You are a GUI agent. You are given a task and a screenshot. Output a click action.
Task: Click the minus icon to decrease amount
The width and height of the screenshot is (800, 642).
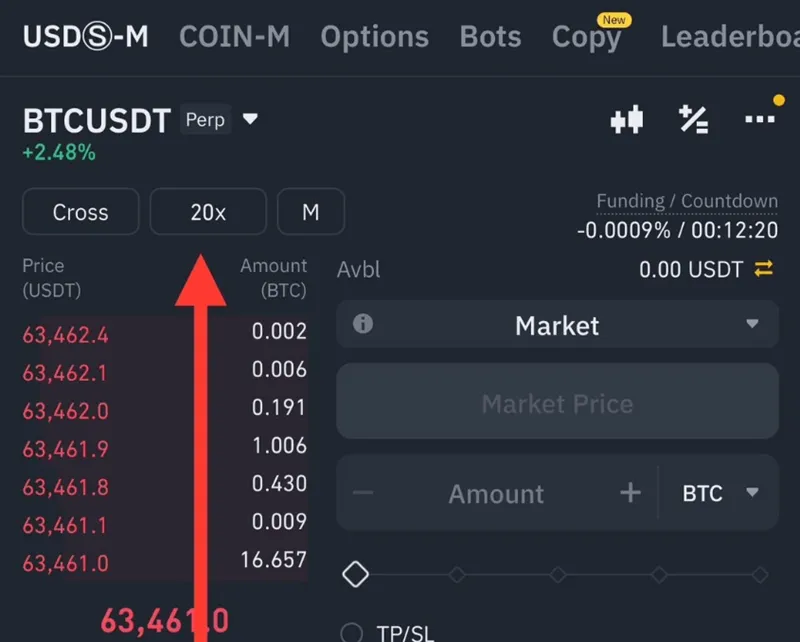tap(364, 493)
